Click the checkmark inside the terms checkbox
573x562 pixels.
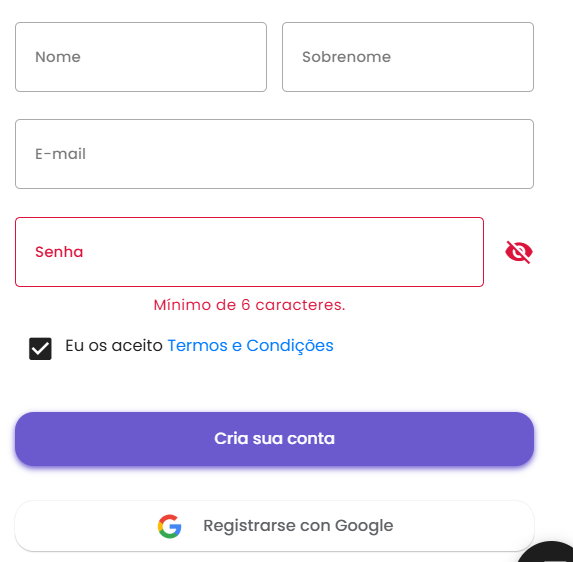[x=40, y=349]
